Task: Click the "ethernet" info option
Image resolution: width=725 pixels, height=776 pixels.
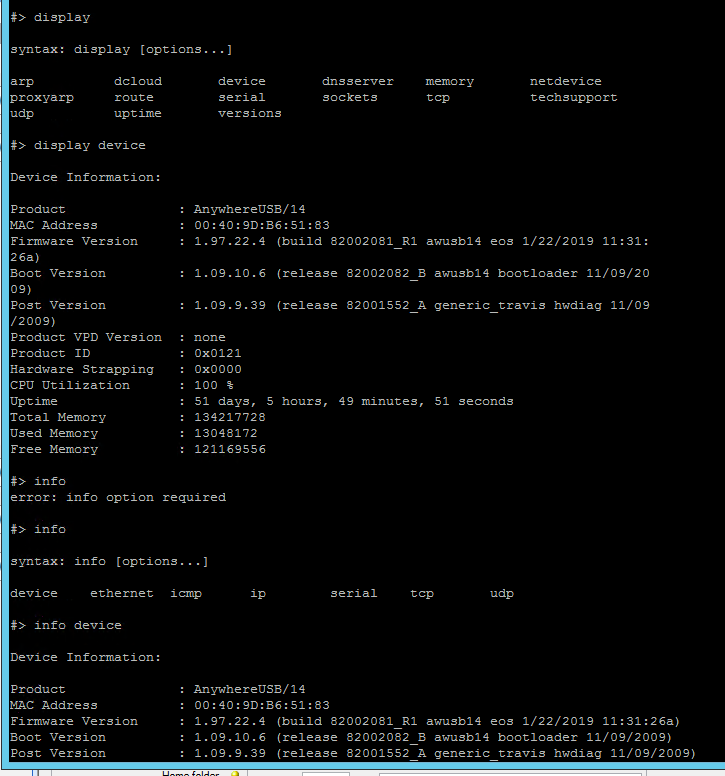Action: [x=122, y=593]
